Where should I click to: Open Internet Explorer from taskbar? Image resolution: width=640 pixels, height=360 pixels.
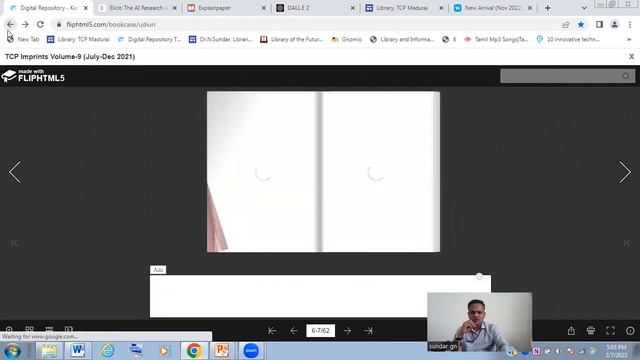click(x=107, y=351)
